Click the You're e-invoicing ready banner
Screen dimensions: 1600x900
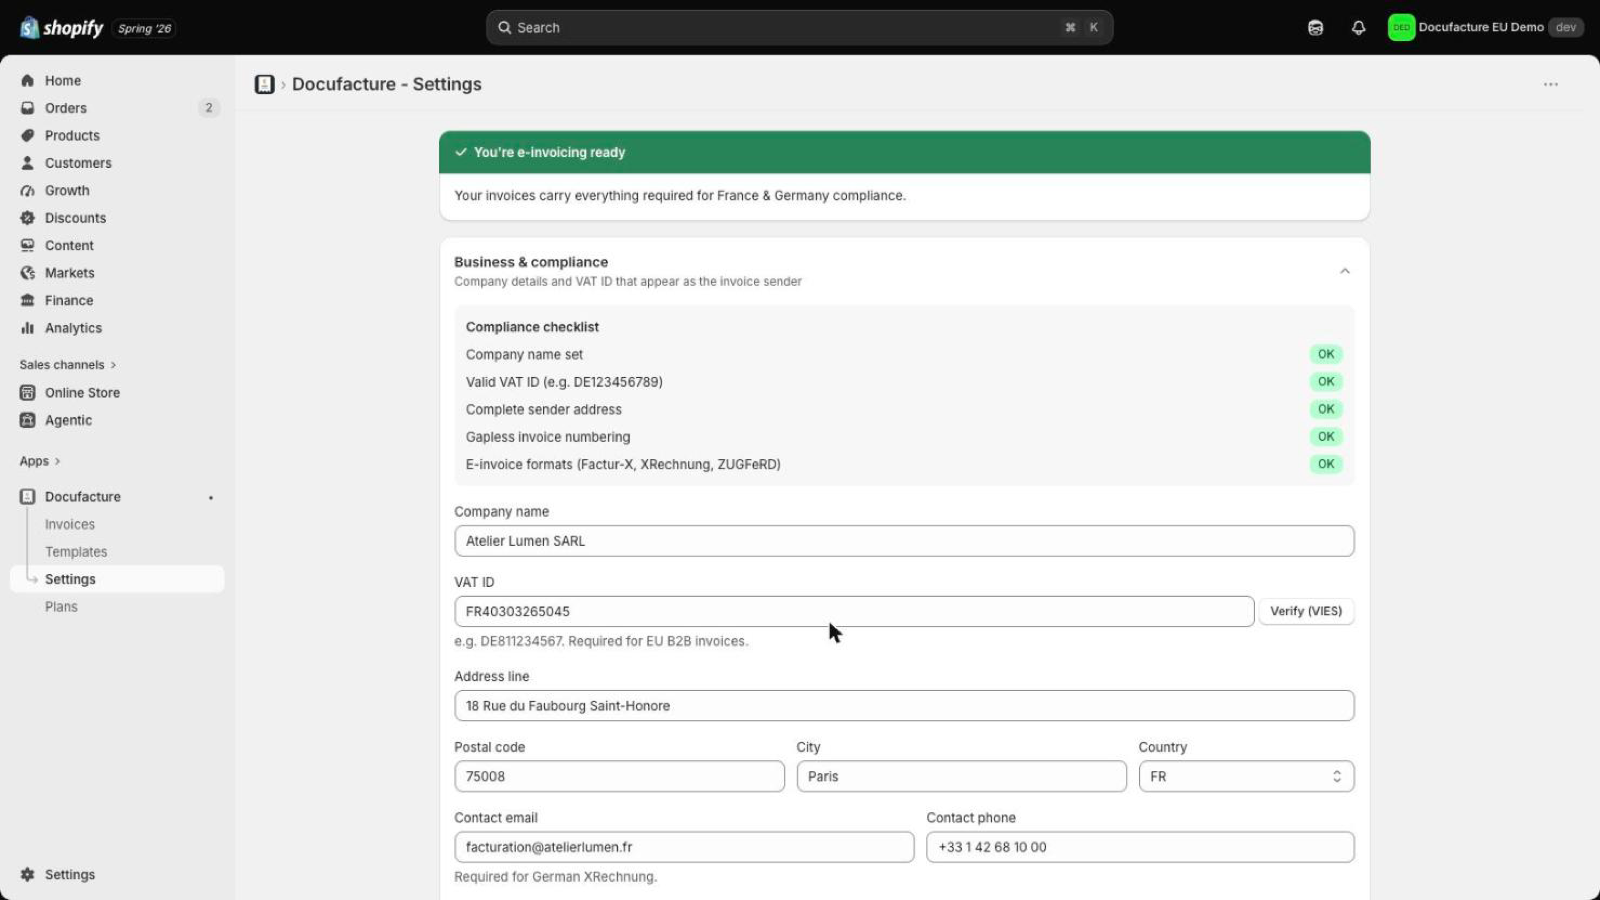click(904, 153)
